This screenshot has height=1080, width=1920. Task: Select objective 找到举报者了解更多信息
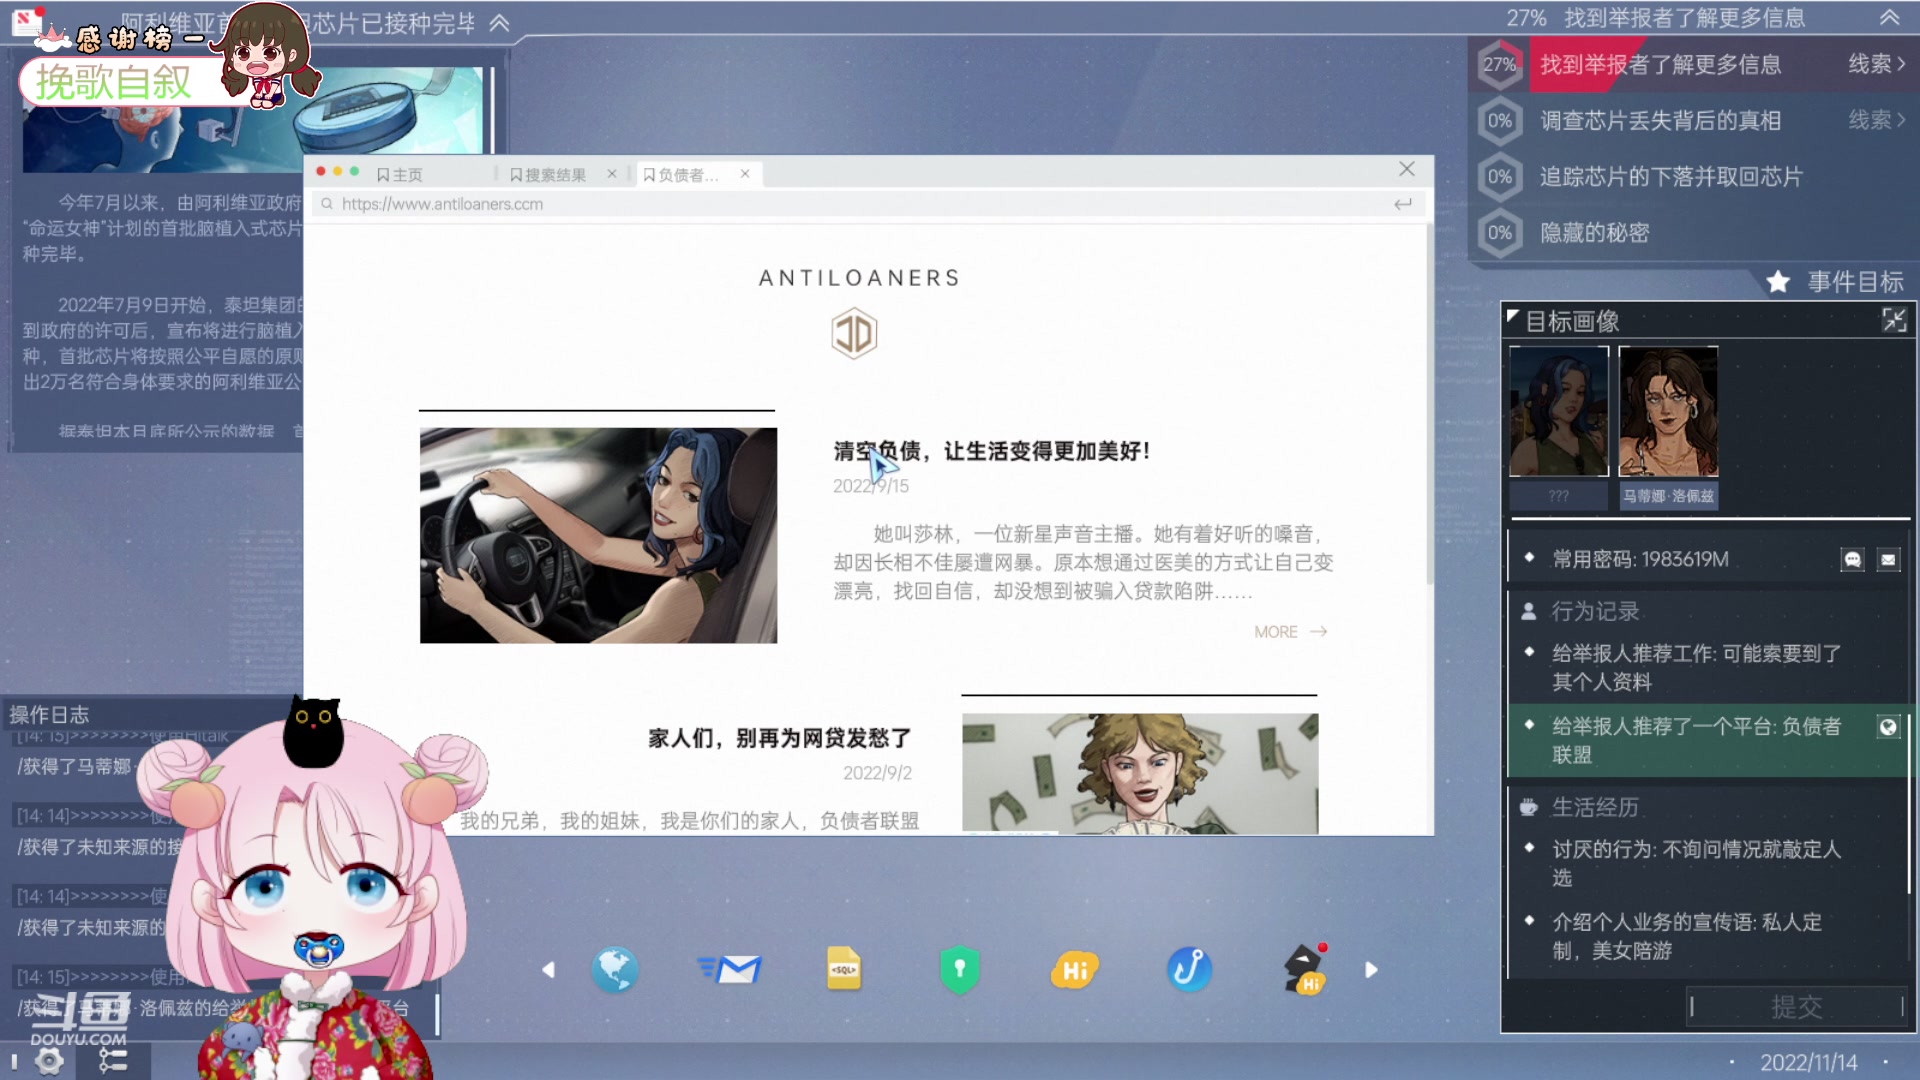point(1660,64)
